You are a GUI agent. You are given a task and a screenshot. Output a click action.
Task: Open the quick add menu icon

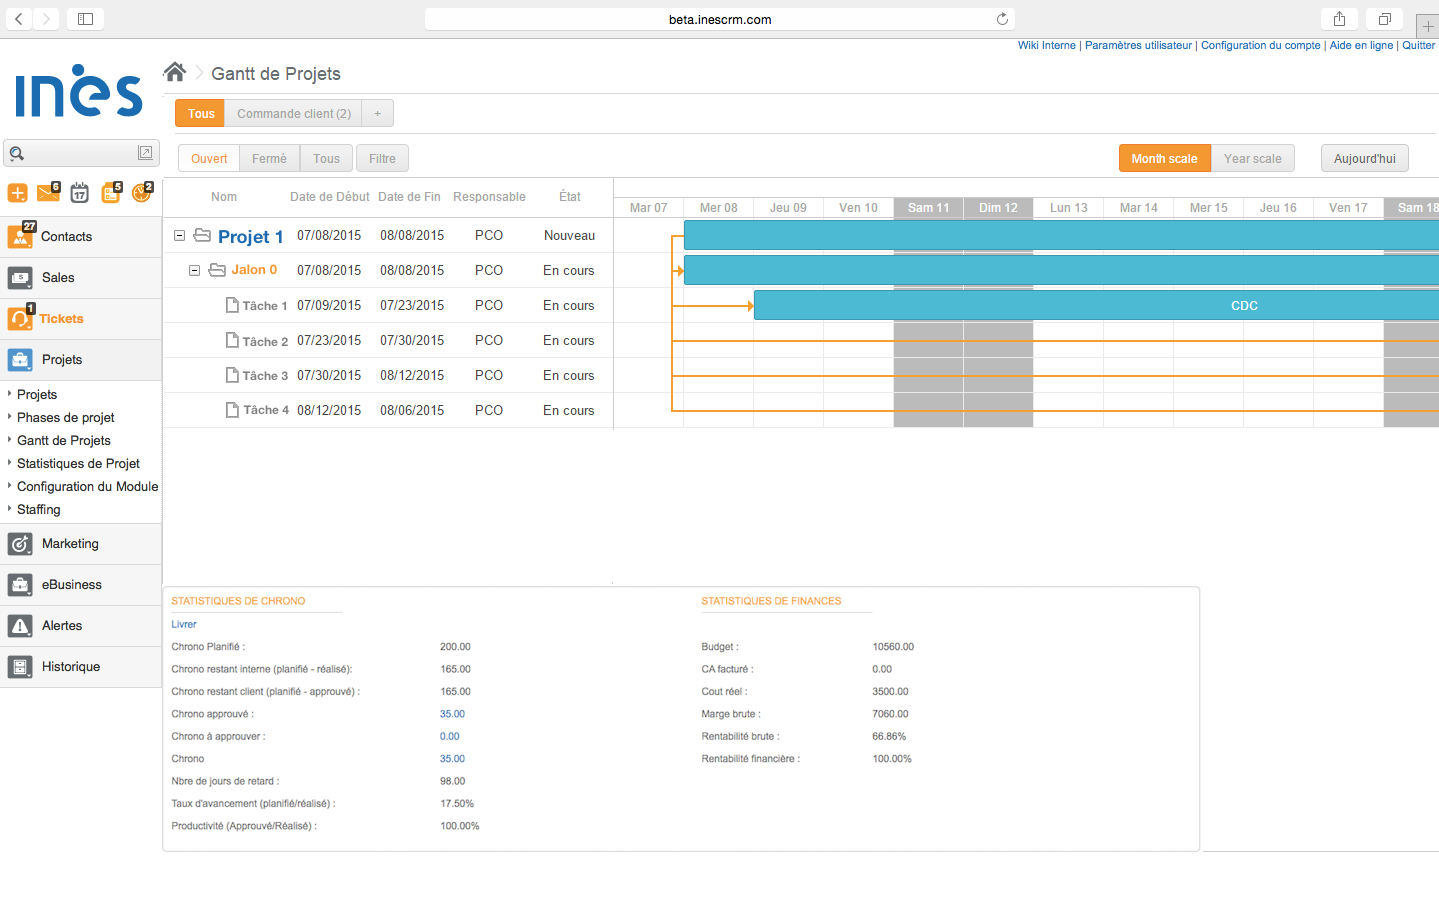[x=17, y=192]
